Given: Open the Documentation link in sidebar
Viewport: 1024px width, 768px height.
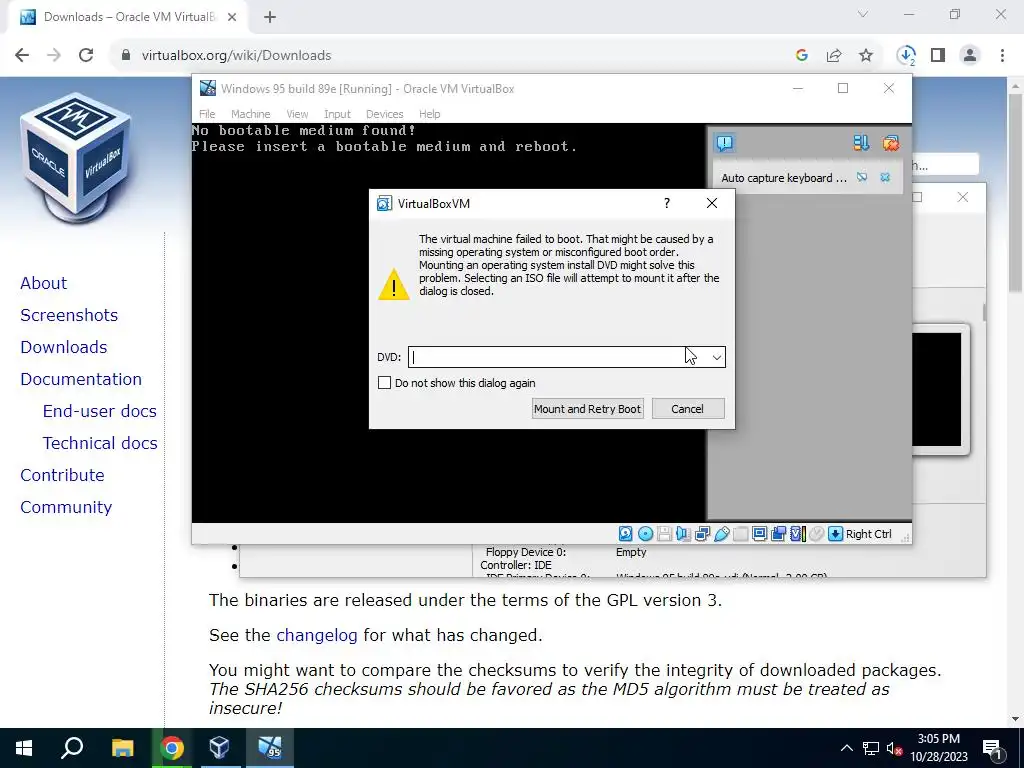Looking at the screenshot, I should (81, 379).
